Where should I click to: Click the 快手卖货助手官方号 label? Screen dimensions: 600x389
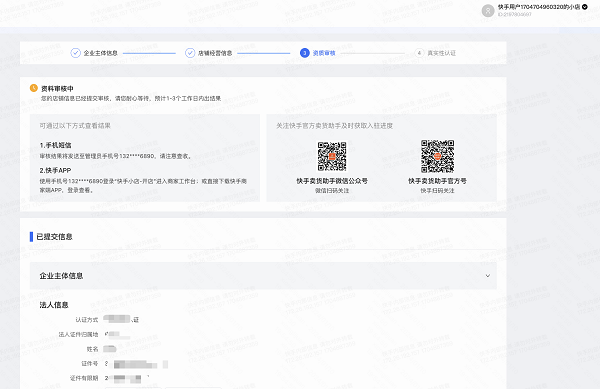437,181
